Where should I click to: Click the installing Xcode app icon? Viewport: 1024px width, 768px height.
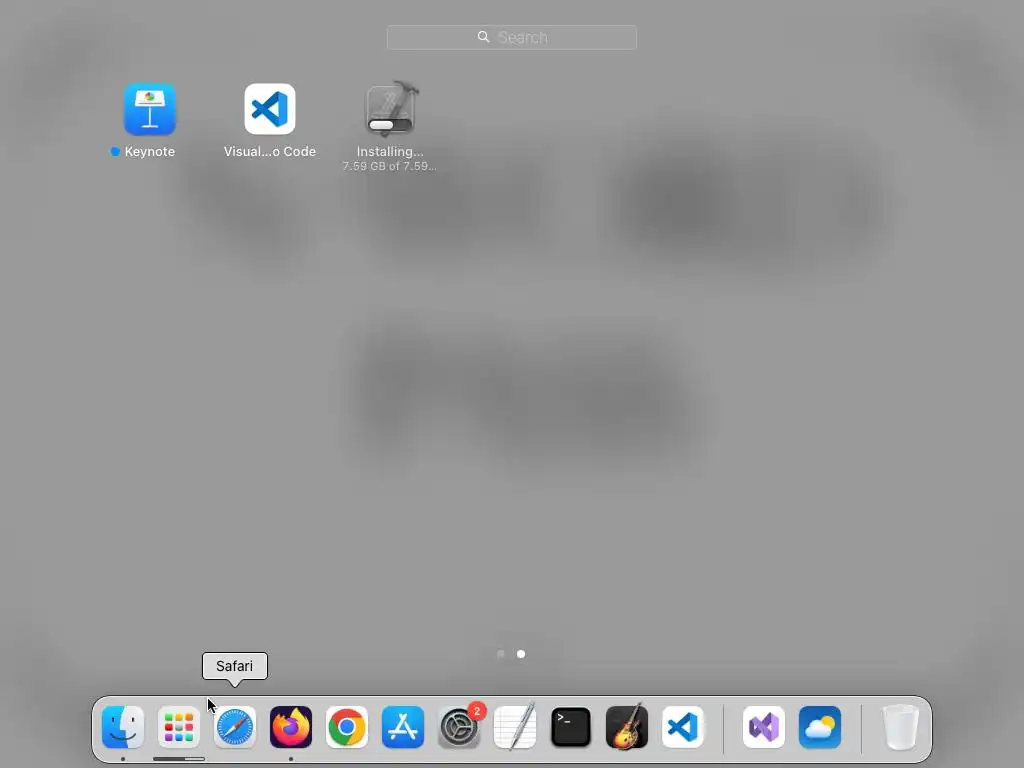(391, 109)
